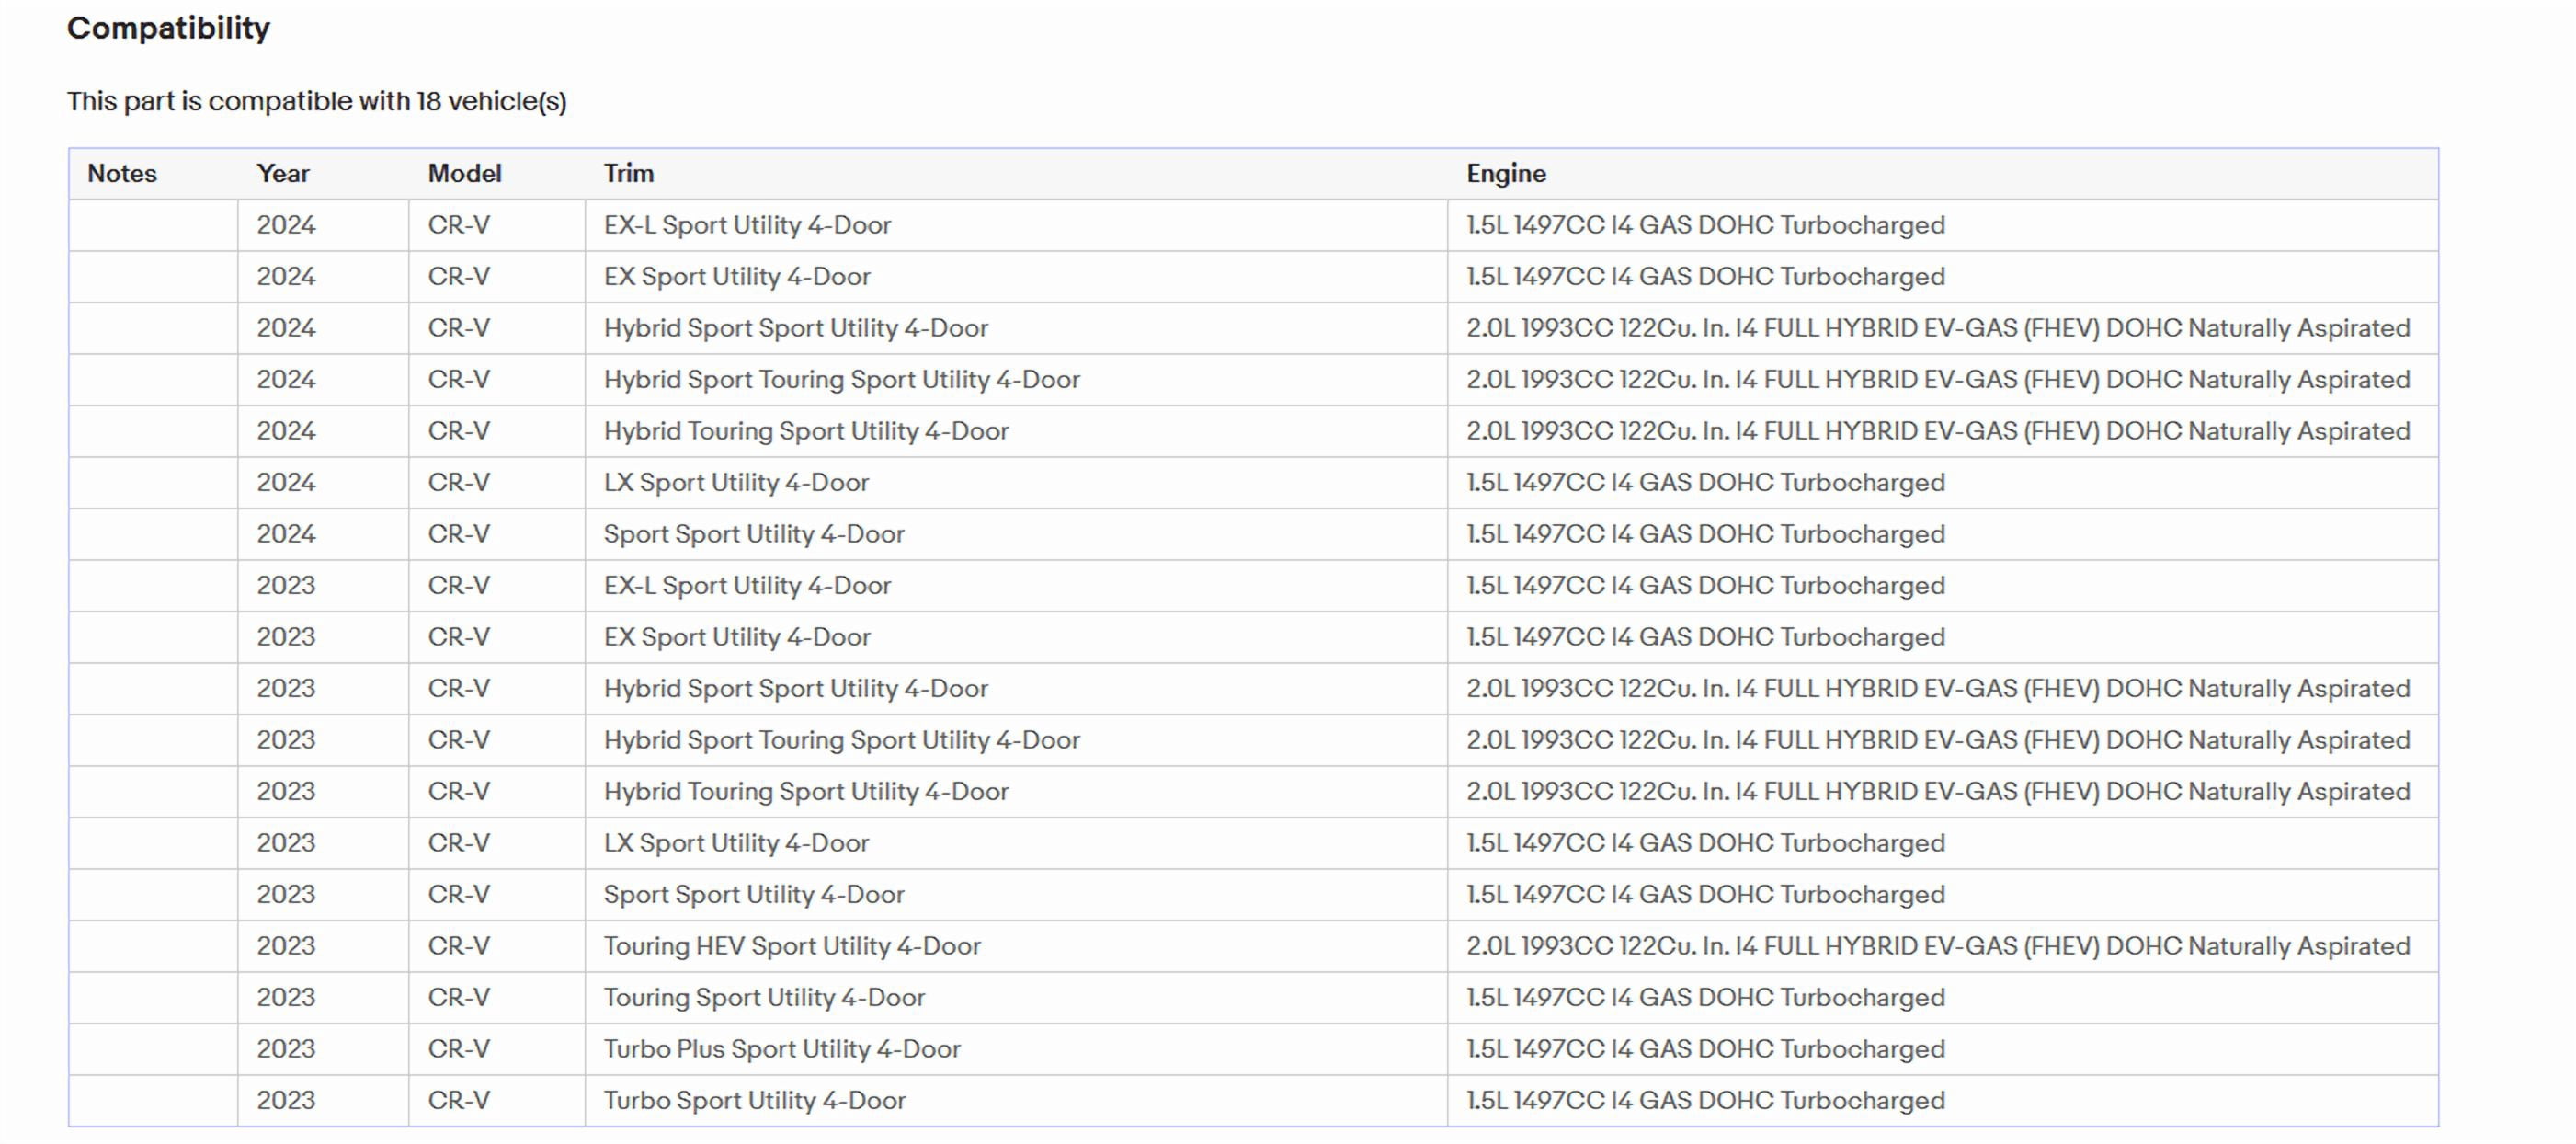The image size is (2576, 1144).
Task: Click the 'compatible with 18 vehicle(s)' text
Action: (389, 101)
